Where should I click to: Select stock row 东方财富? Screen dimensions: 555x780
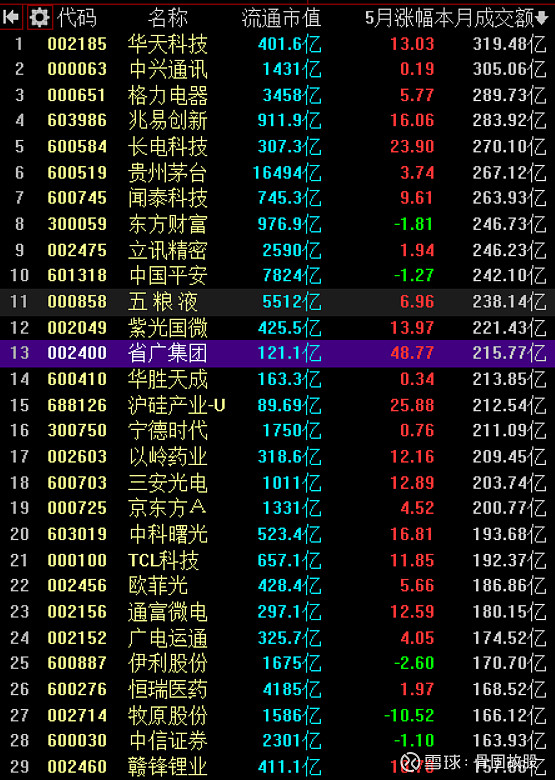tap(278, 224)
